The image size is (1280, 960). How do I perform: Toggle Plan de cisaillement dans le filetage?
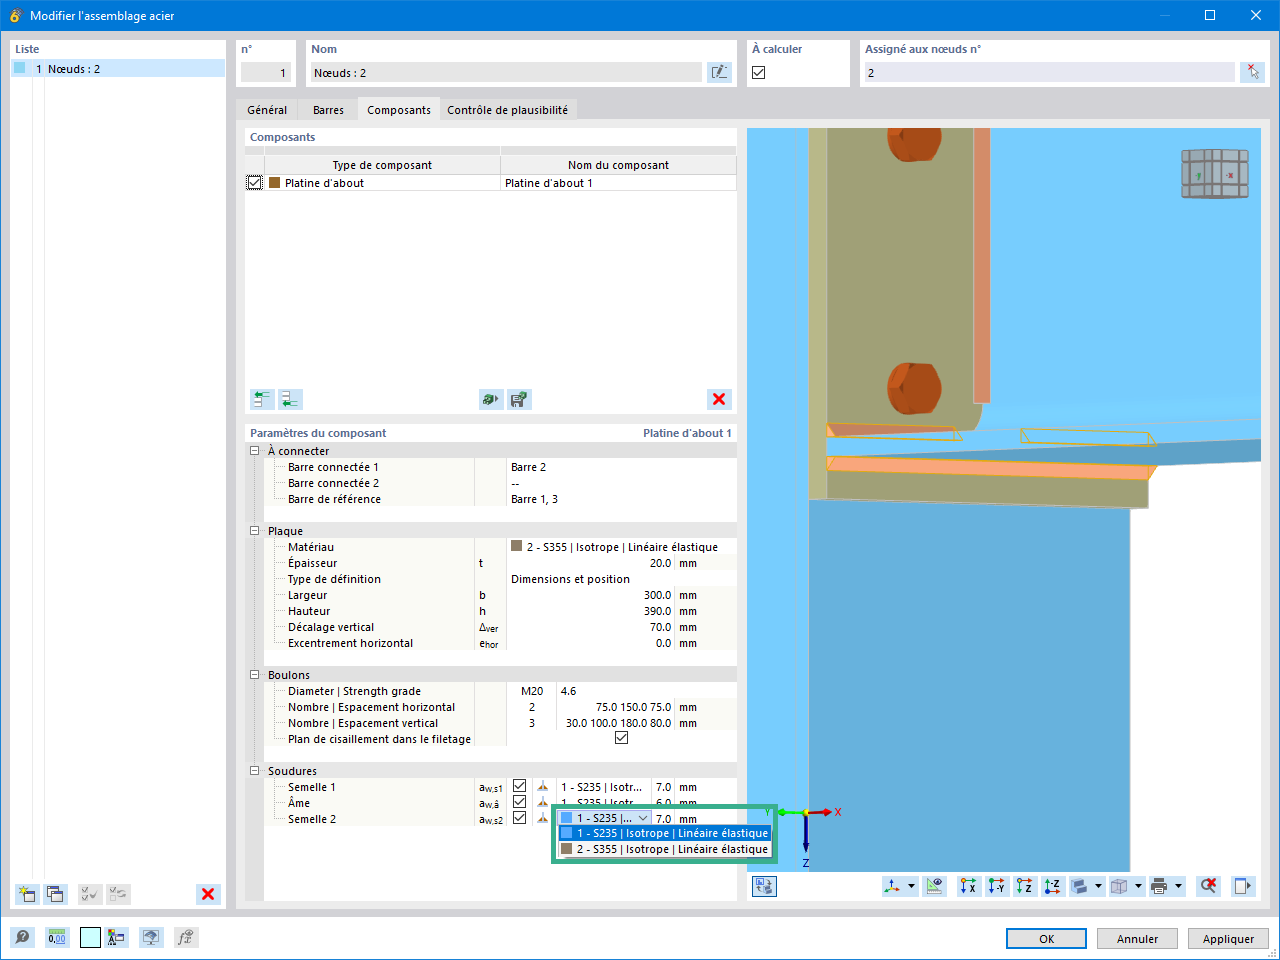point(621,738)
